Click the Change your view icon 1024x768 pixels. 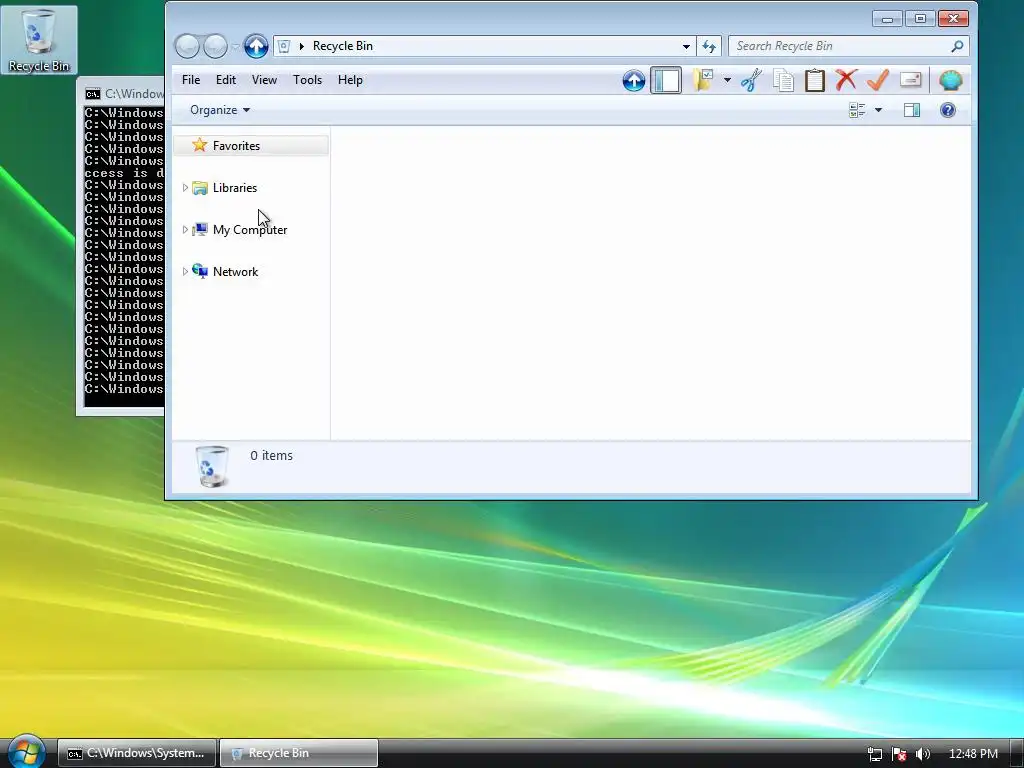tap(857, 110)
